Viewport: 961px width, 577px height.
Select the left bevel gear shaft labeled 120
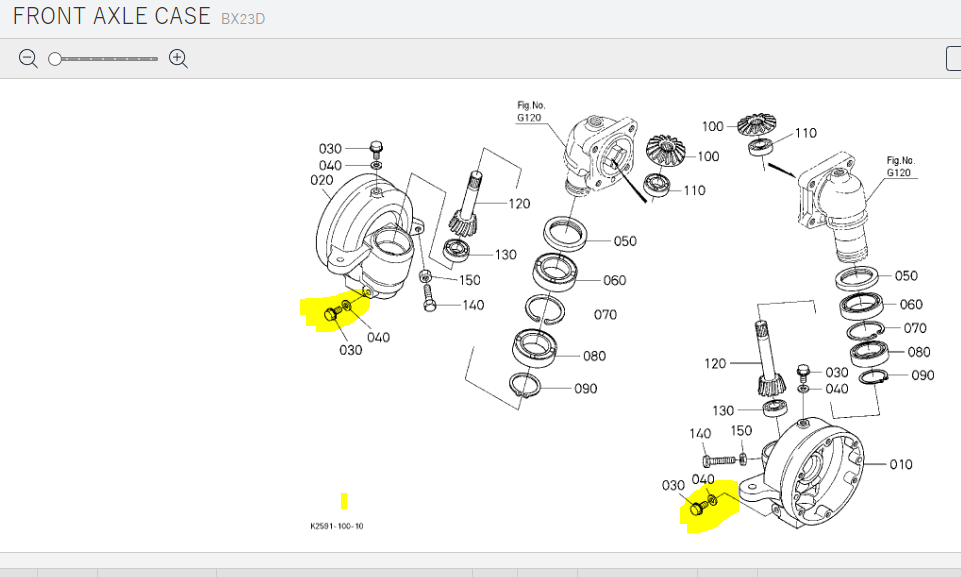(519, 204)
